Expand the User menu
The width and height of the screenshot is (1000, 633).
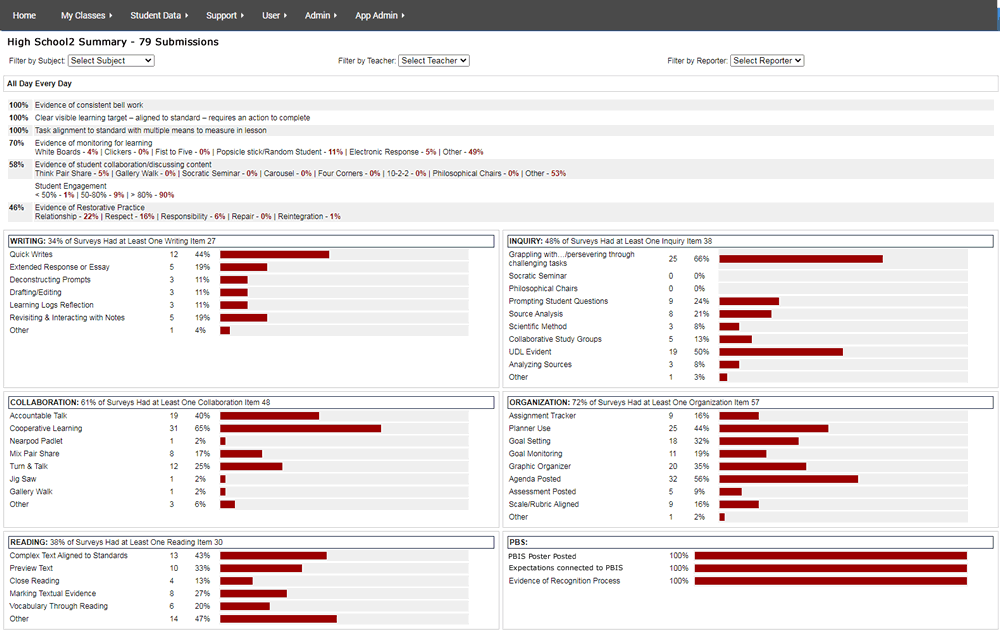(x=275, y=15)
